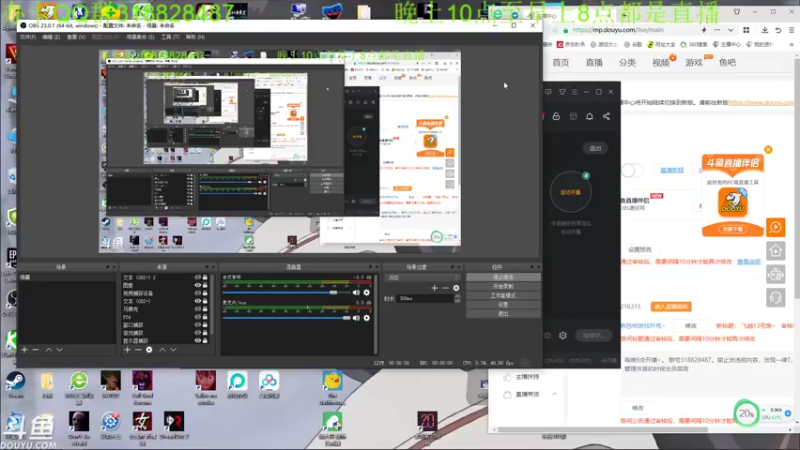Toggle visibility of 窗口捕获 source
800x450 pixels.
click(x=197, y=325)
